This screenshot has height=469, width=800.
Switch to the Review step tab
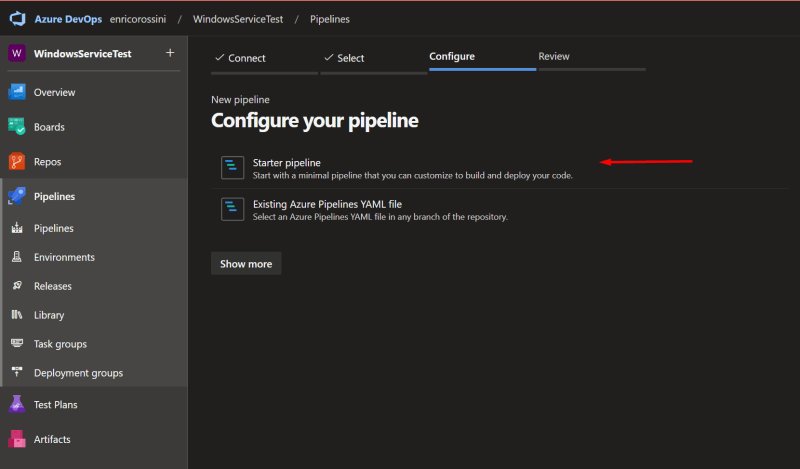pos(592,59)
